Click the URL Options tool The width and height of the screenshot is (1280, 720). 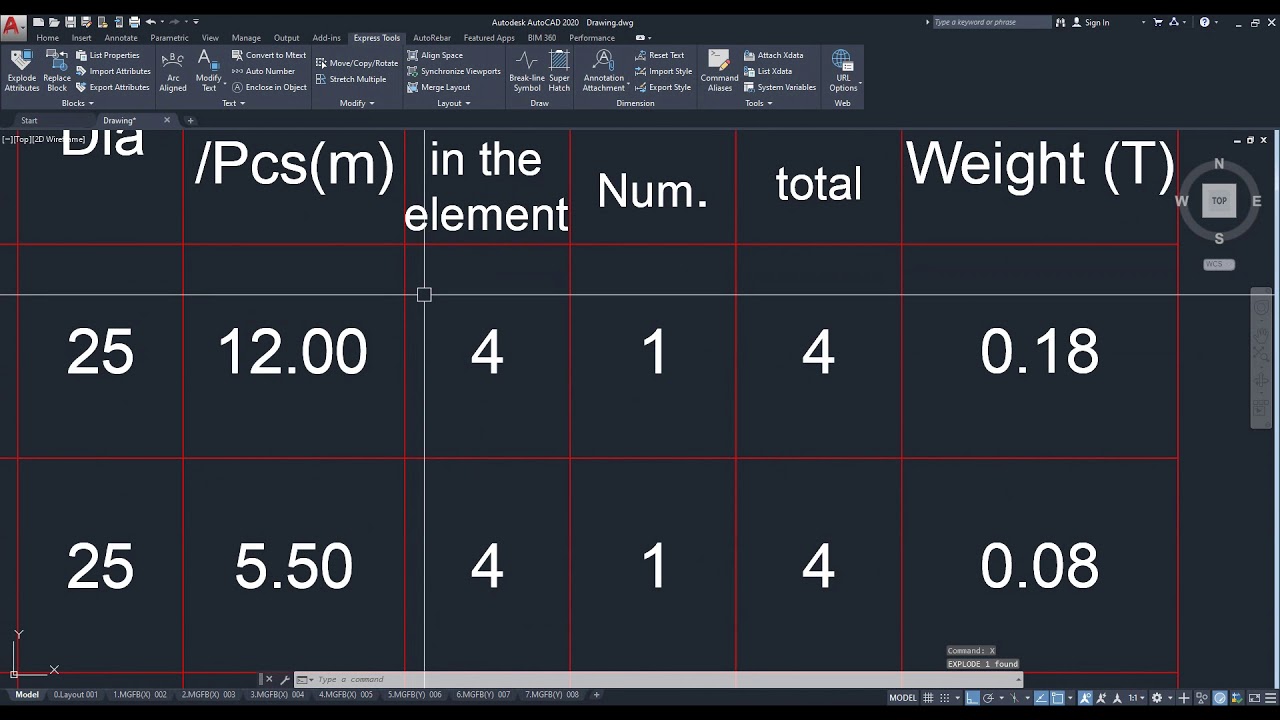pos(843,70)
